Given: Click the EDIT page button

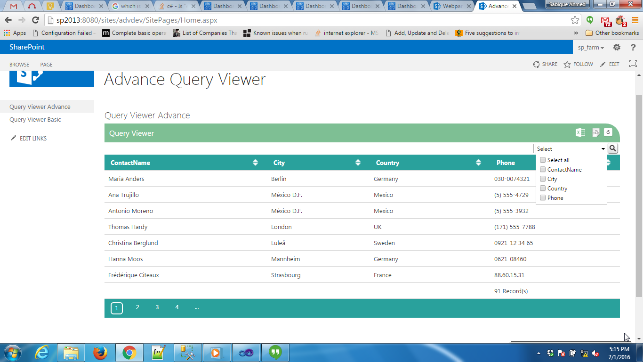Looking at the screenshot, I should [x=609, y=64].
